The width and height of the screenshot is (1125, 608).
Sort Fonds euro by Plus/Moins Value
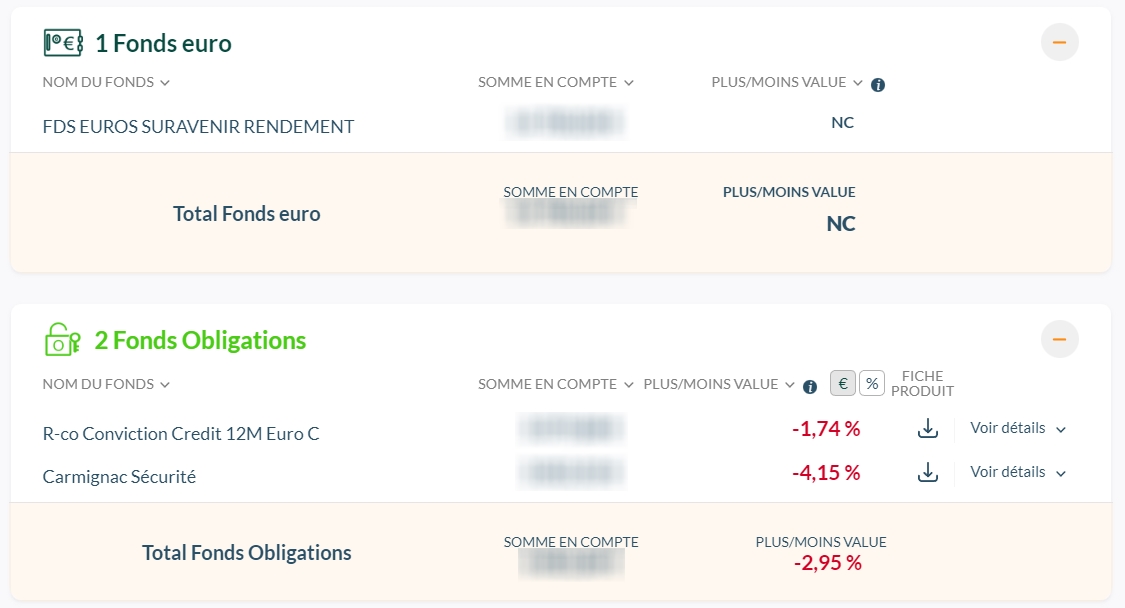(x=787, y=82)
